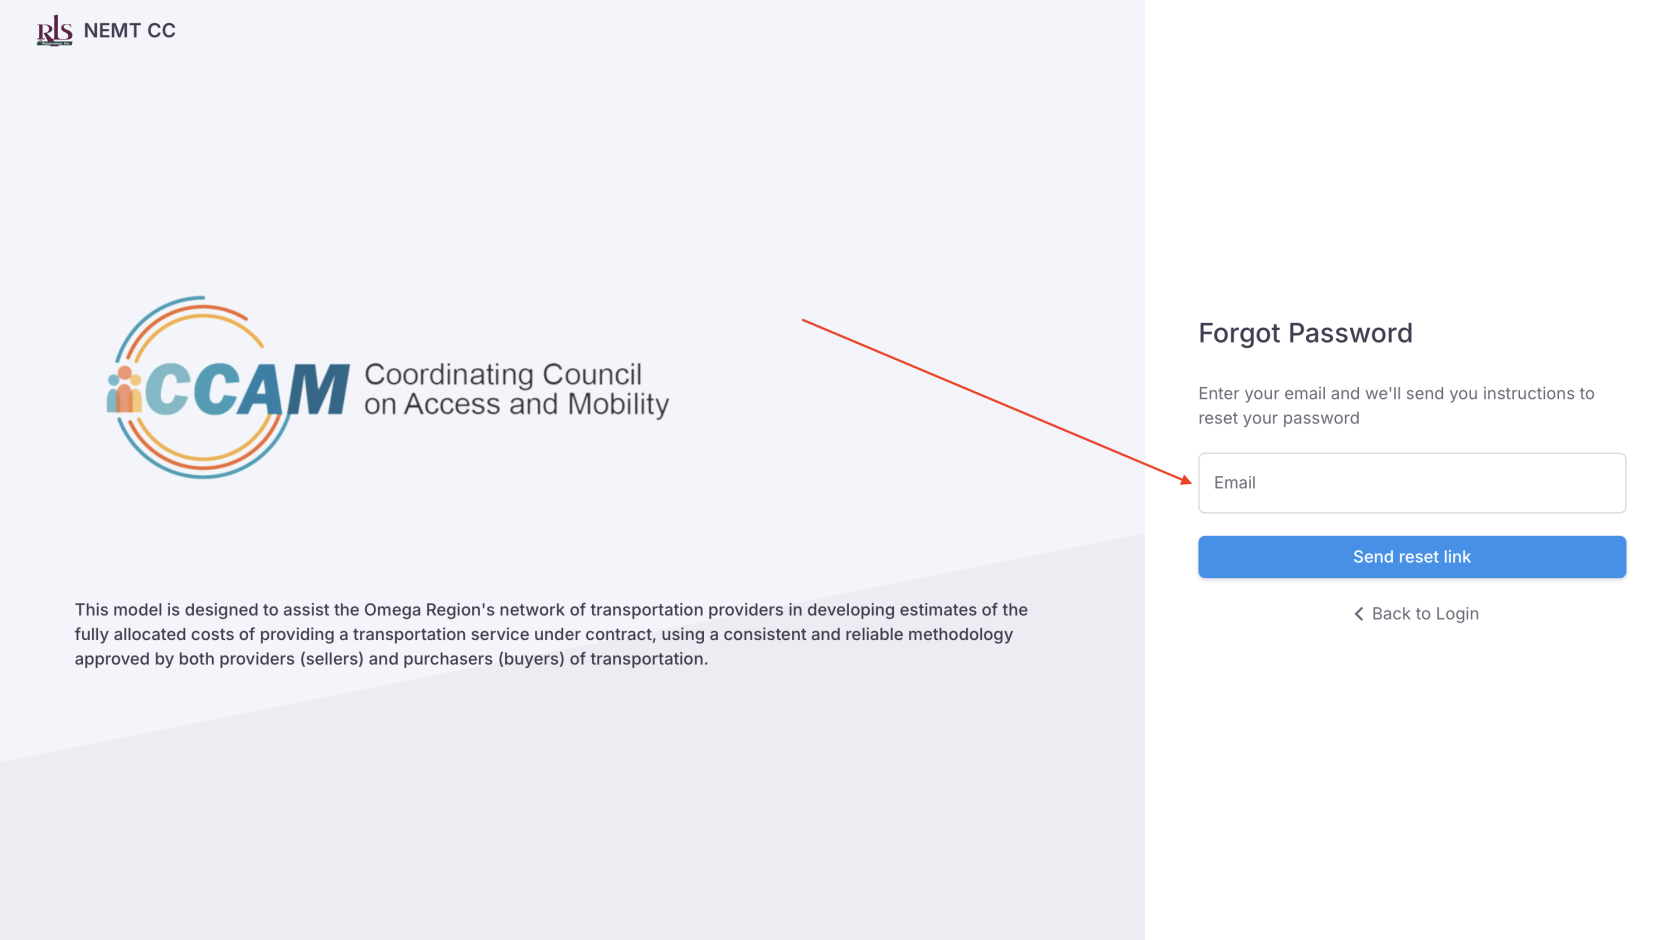Click the red arrowhead pointing at Email
Viewport: 1680px width, 940px height.
[1186, 480]
